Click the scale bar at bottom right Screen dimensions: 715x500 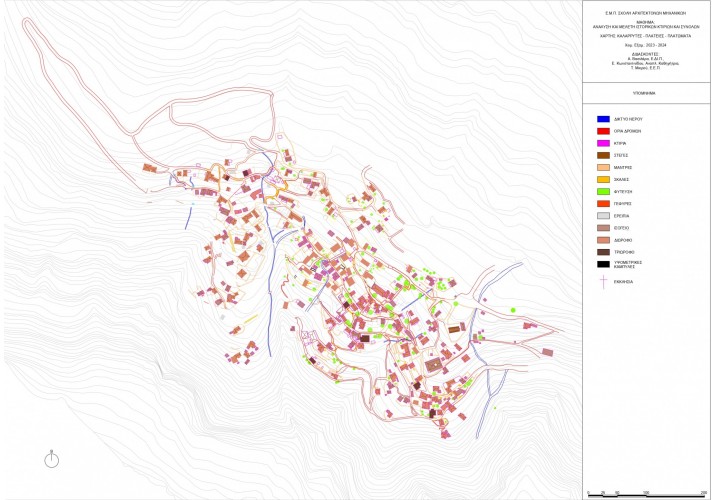point(648,494)
